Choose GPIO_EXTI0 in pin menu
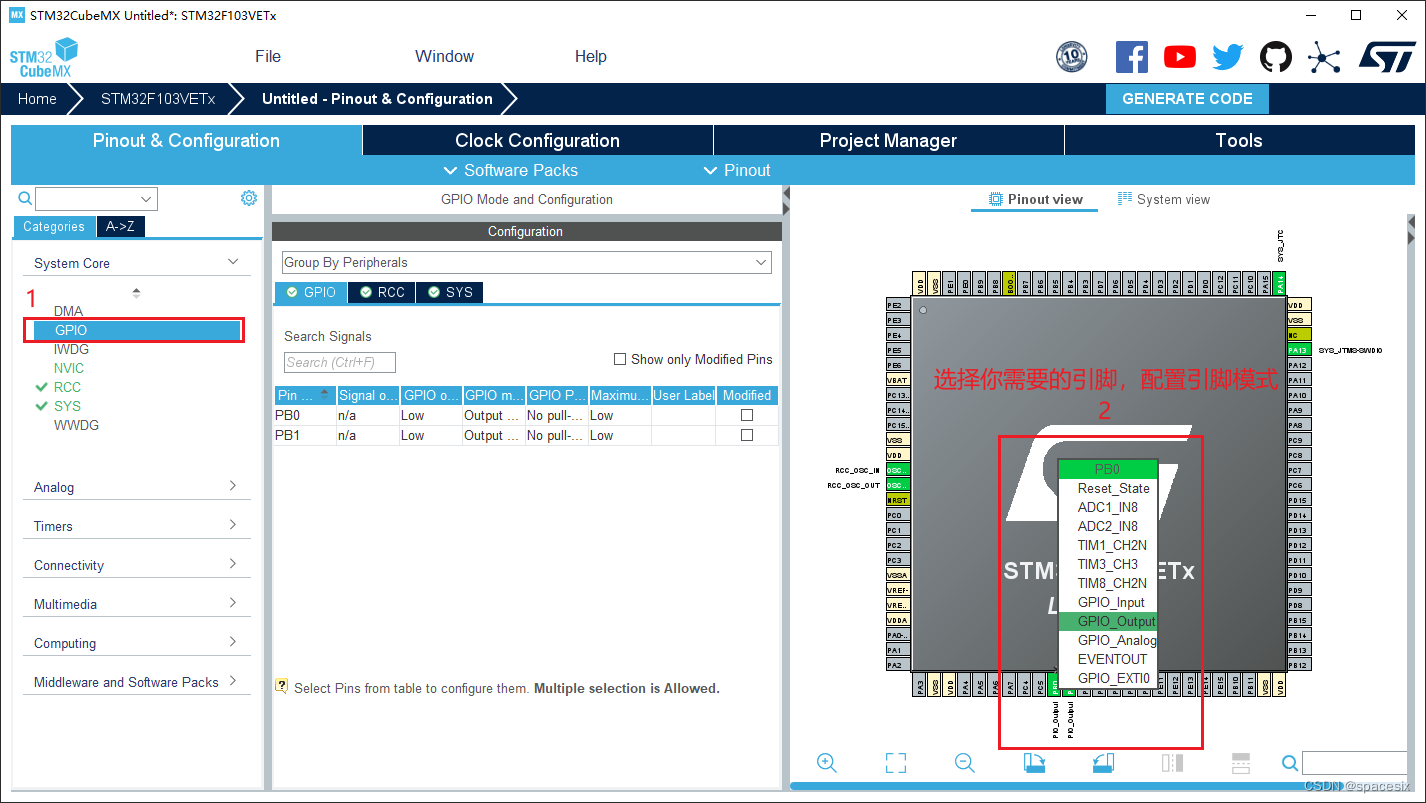Image resolution: width=1426 pixels, height=803 pixels. tap(1108, 678)
